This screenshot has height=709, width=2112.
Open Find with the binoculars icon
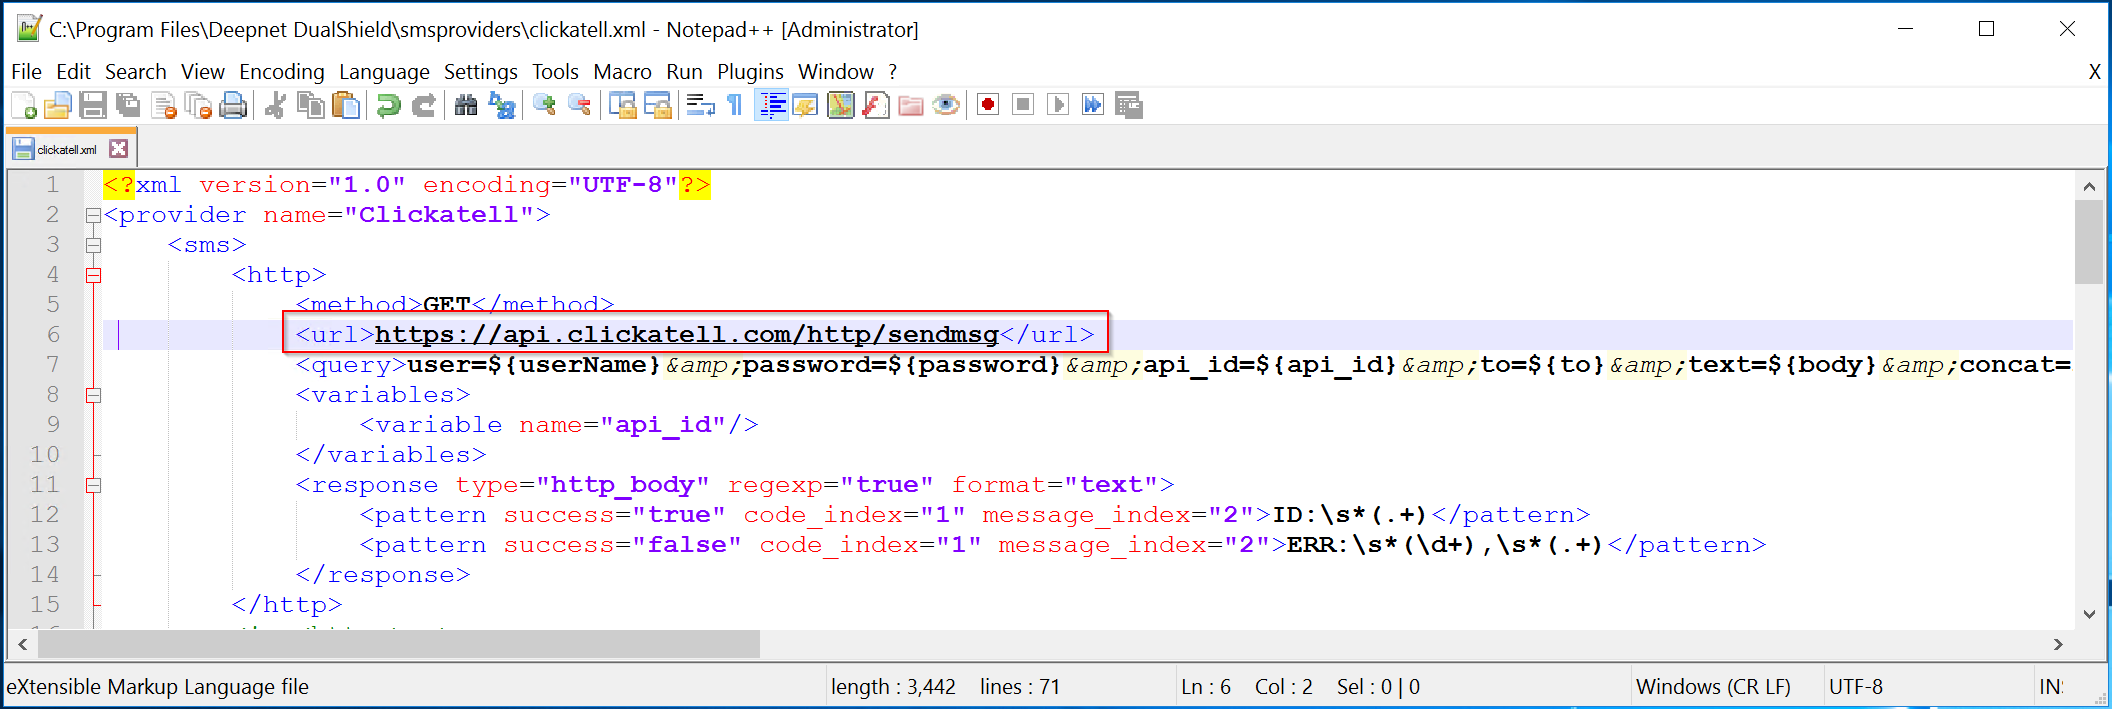[466, 105]
